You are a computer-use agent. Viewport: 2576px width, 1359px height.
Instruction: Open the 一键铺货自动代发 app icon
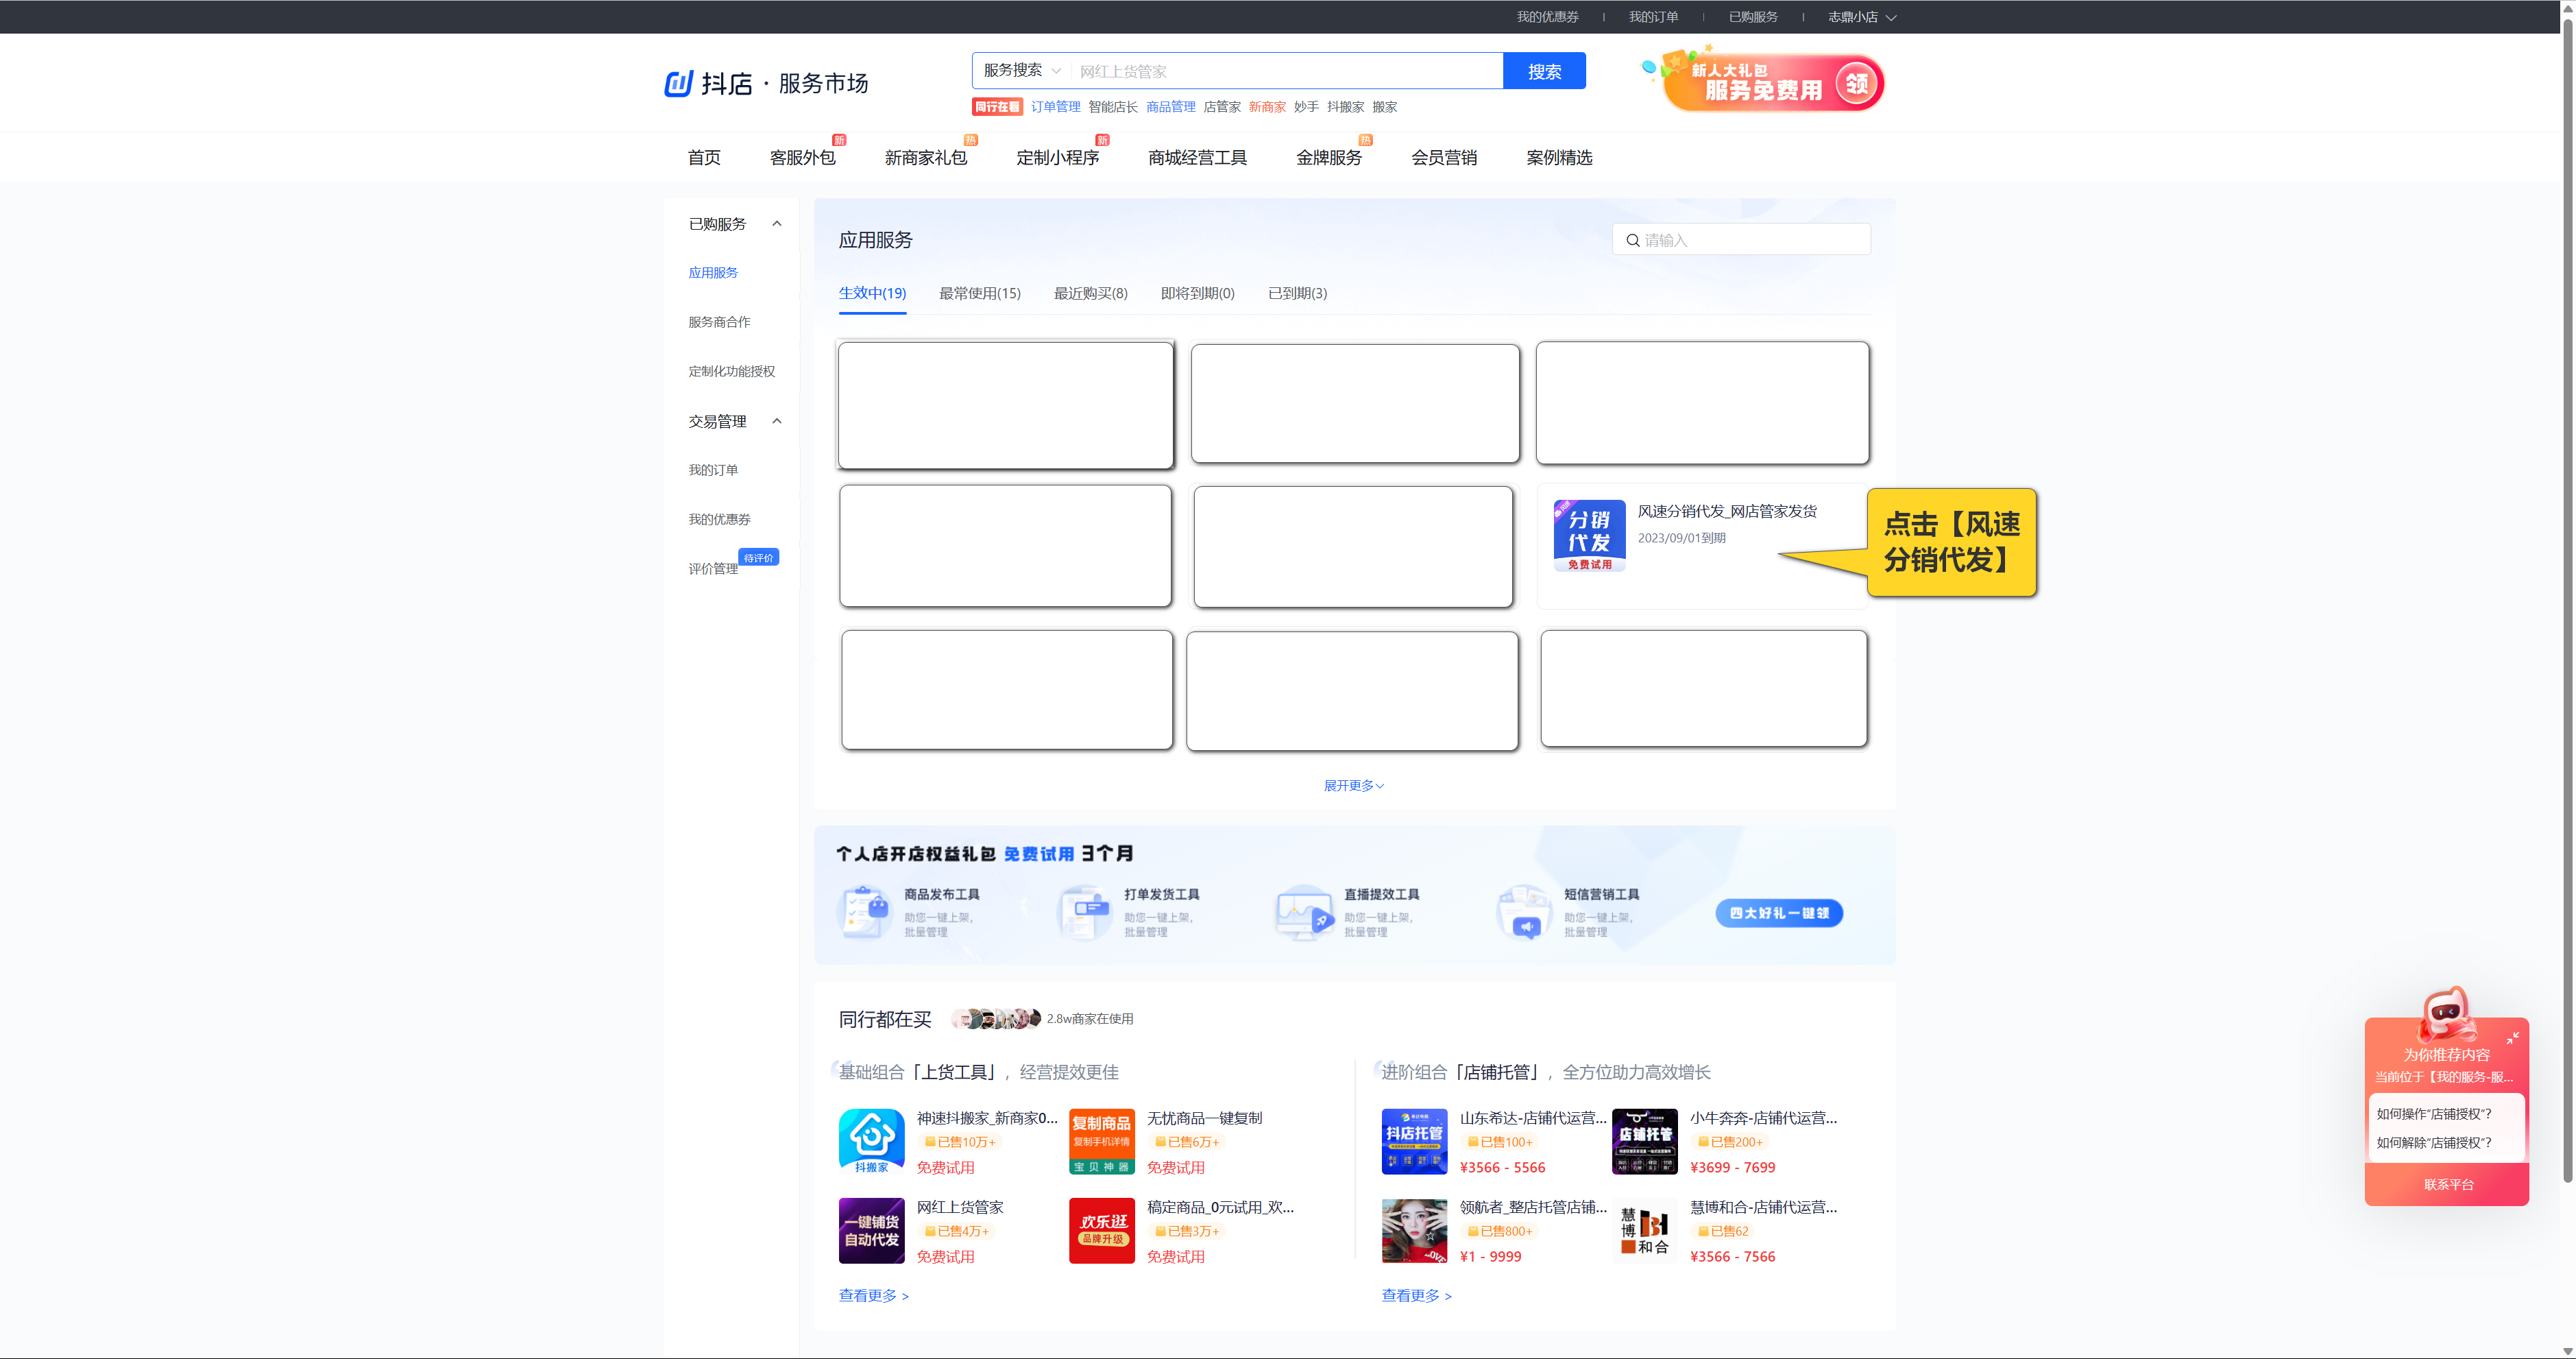click(871, 1230)
